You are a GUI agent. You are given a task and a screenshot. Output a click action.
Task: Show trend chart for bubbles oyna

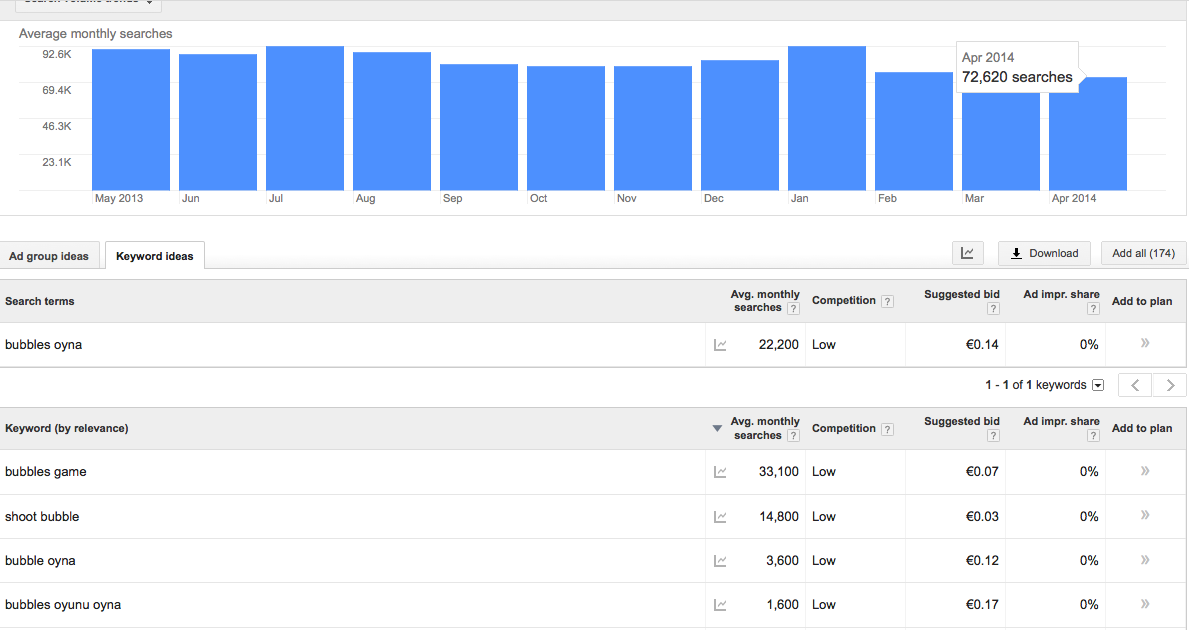tap(720, 345)
